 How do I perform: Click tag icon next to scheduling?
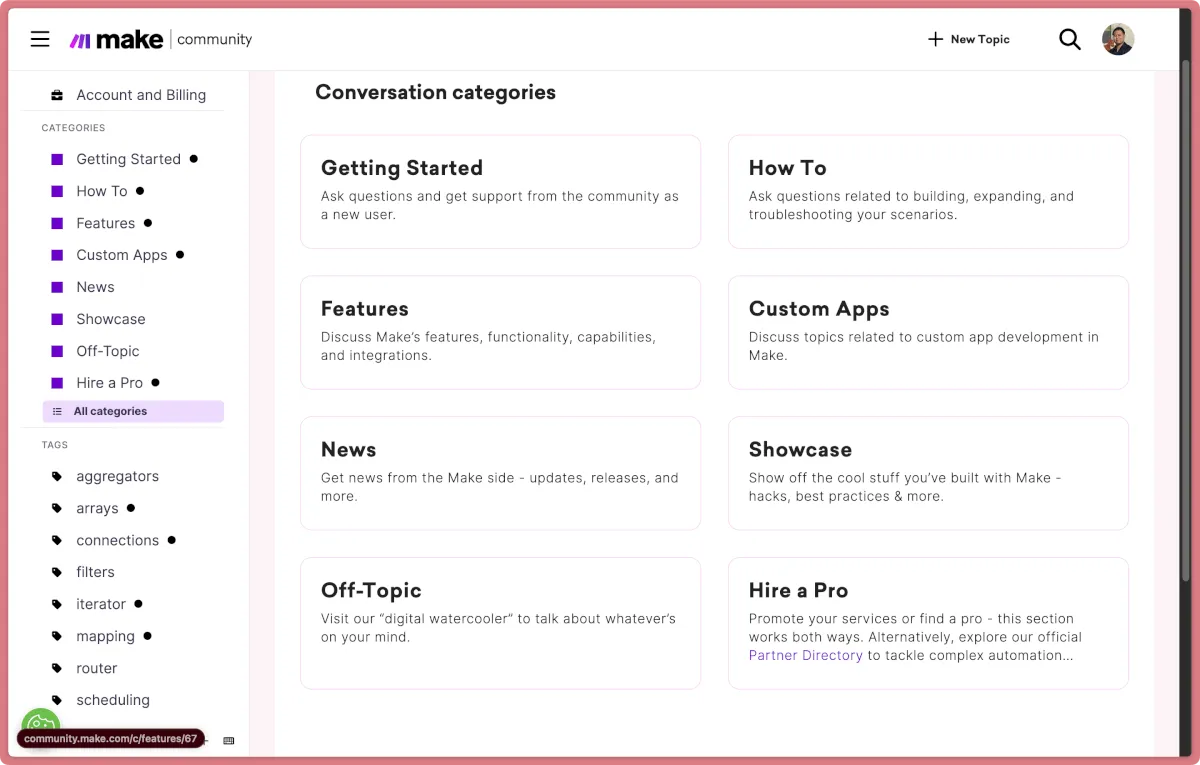pos(57,700)
